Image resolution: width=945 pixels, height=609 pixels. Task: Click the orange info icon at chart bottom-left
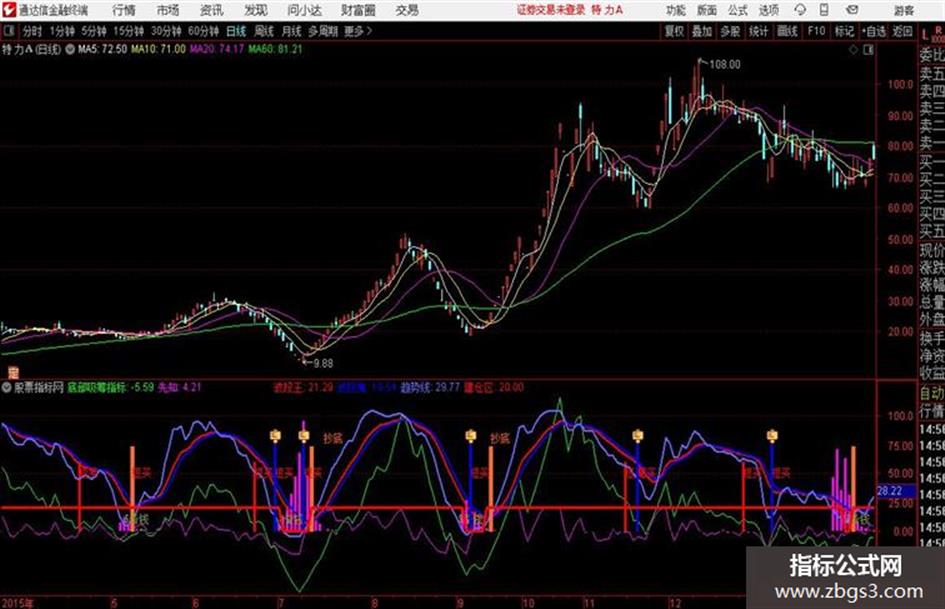coord(13,373)
